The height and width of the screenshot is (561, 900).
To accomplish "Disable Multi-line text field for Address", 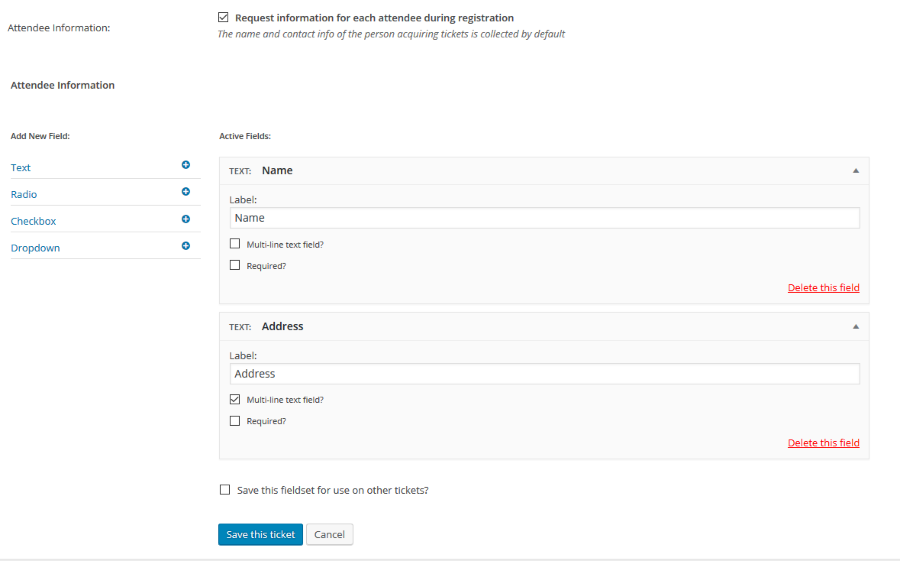I will click(x=235, y=399).
